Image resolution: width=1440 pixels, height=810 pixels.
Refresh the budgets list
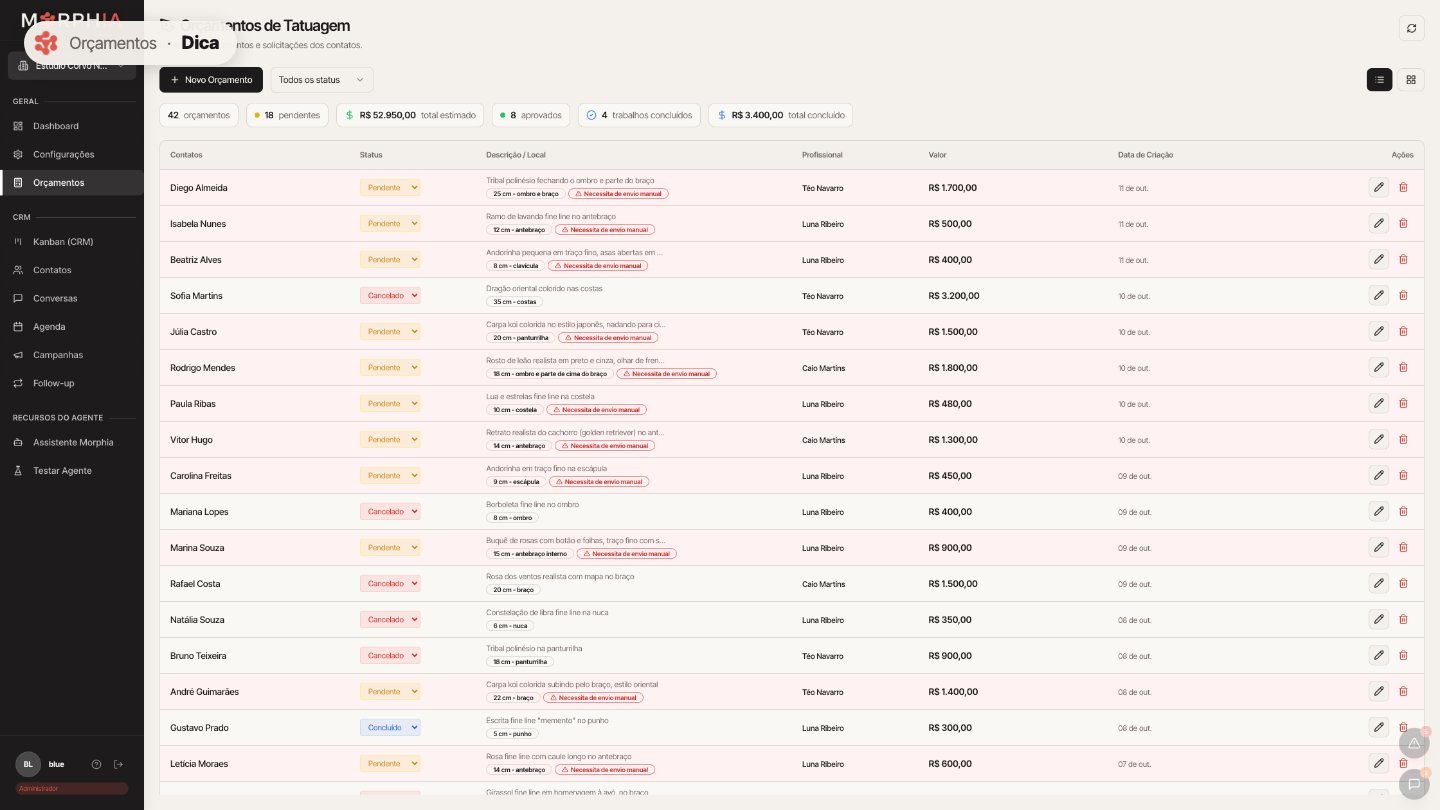1411,28
